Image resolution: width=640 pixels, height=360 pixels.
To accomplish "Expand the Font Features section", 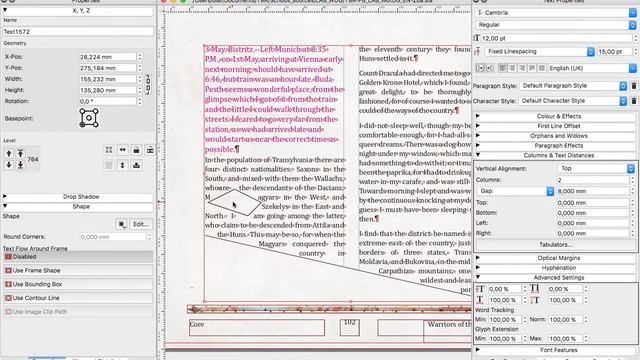I will point(555,350).
